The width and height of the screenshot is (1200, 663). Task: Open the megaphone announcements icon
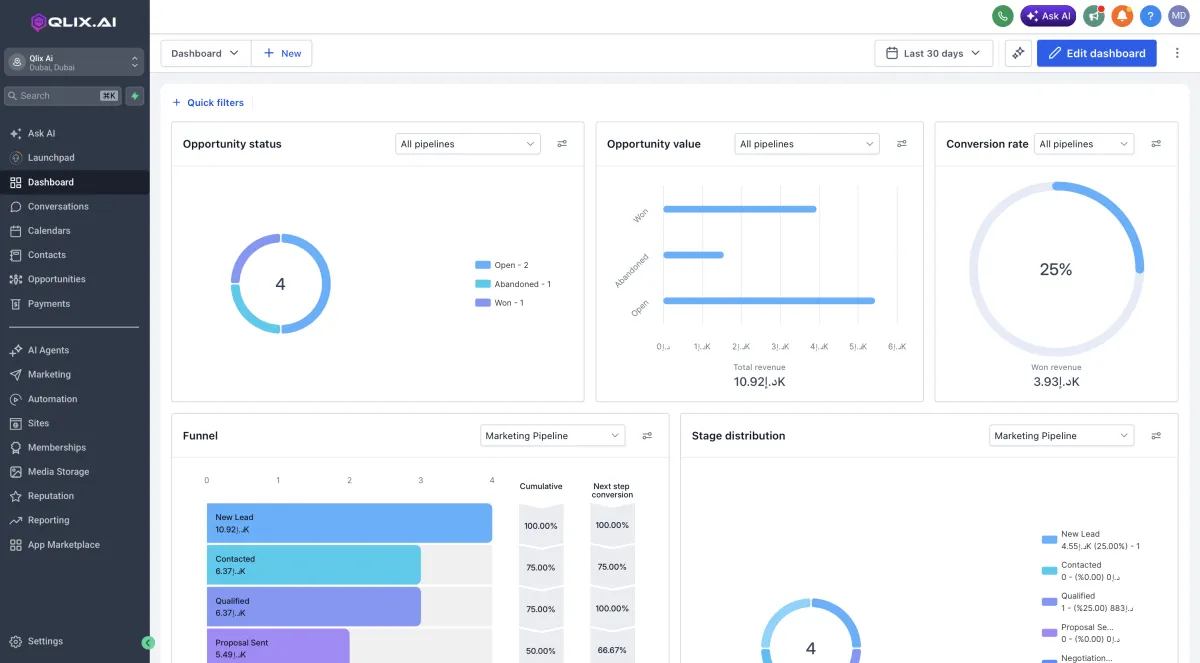pyautogui.click(x=1094, y=16)
